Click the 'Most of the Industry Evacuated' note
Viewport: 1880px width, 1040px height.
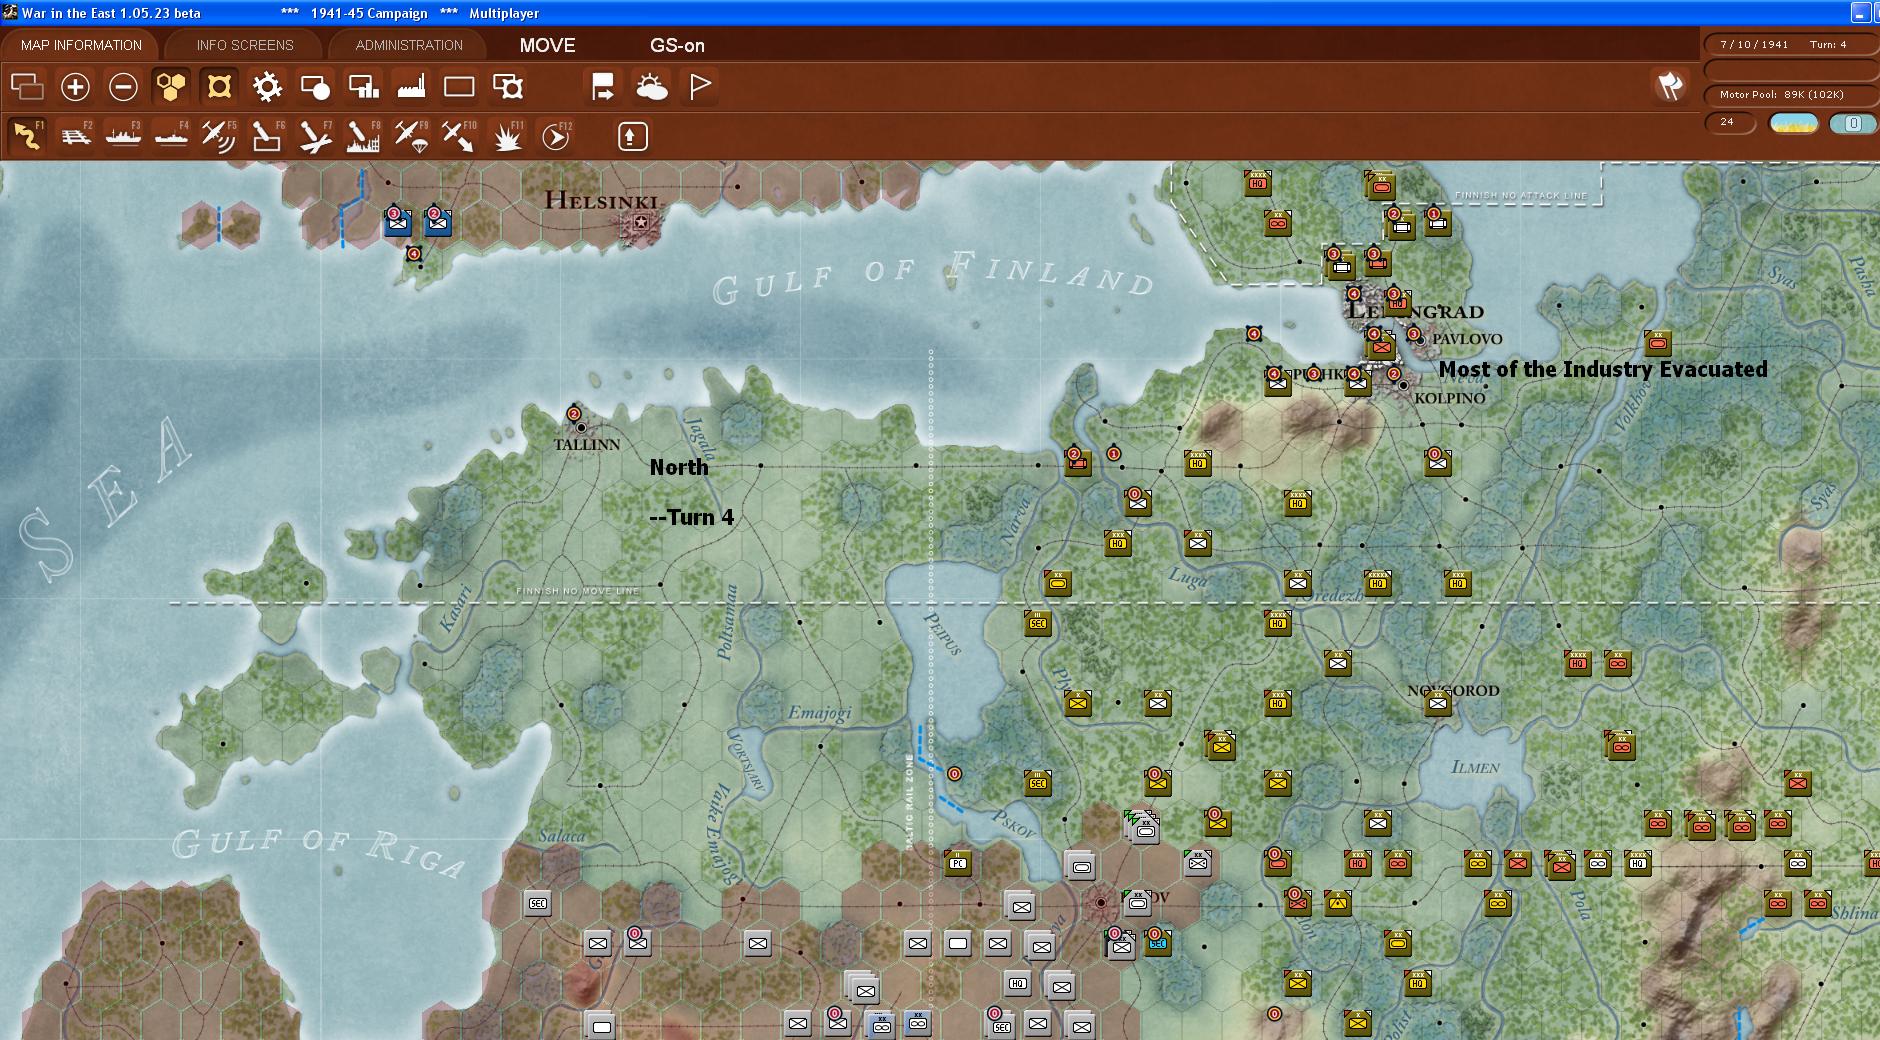pyautogui.click(x=1603, y=369)
